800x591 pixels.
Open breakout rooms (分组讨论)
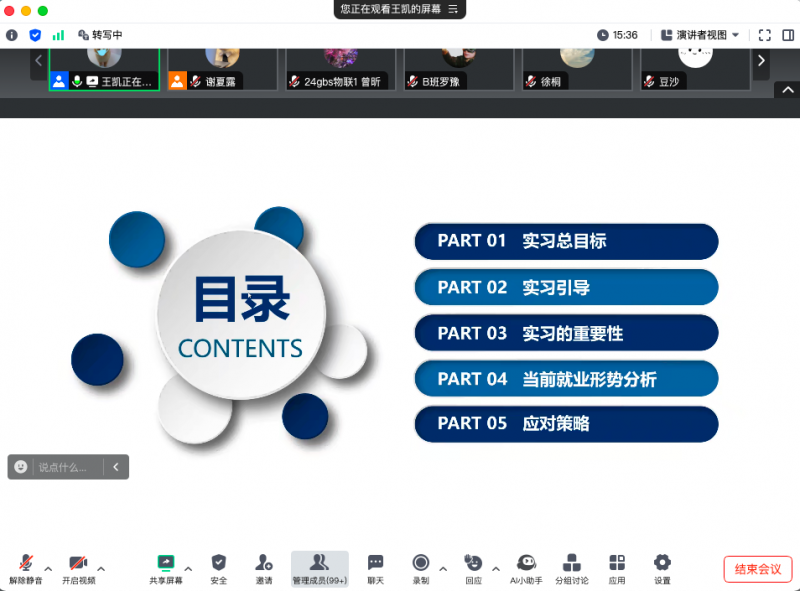572,566
